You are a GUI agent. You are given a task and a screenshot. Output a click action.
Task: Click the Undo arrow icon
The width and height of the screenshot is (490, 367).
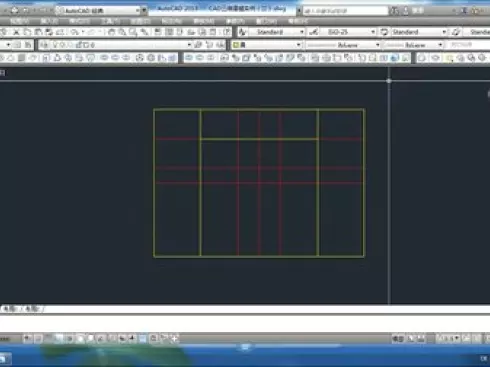(75, 32)
